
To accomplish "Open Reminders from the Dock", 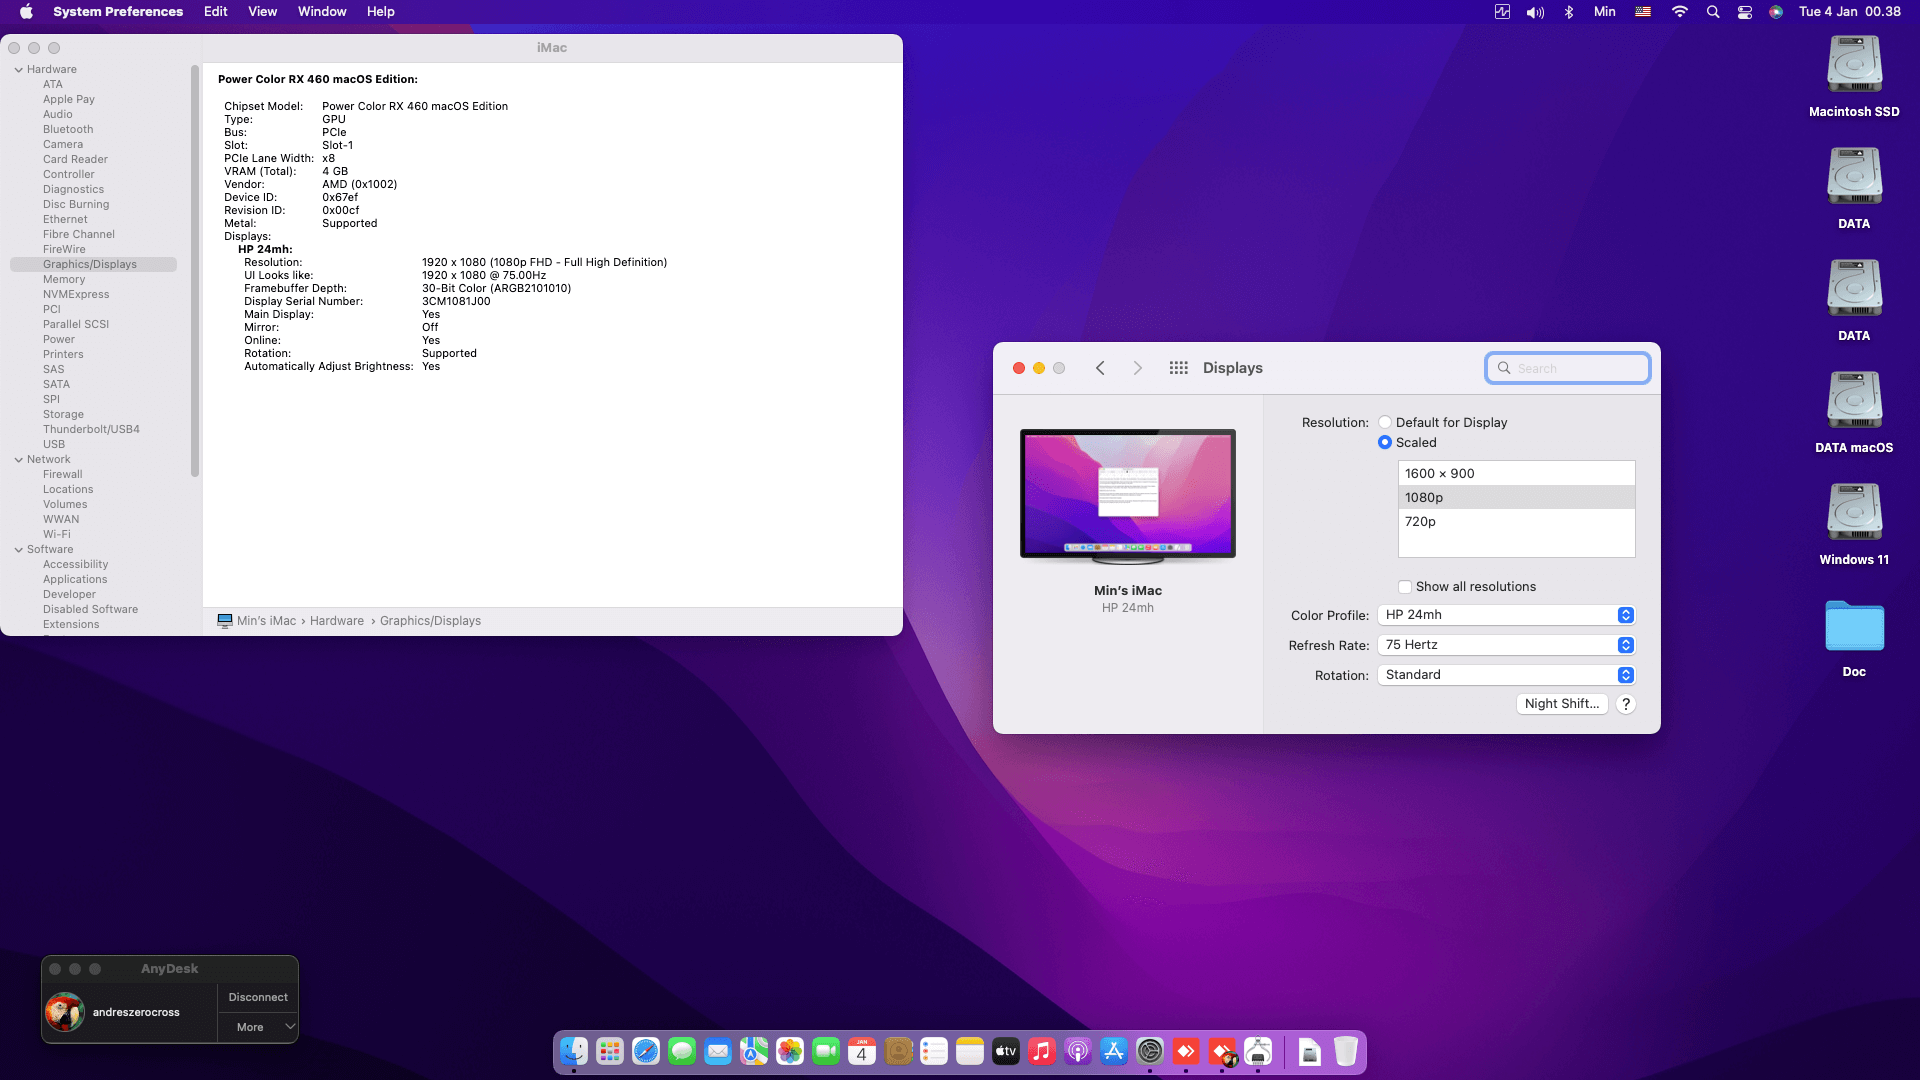I will coord(934,1051).
